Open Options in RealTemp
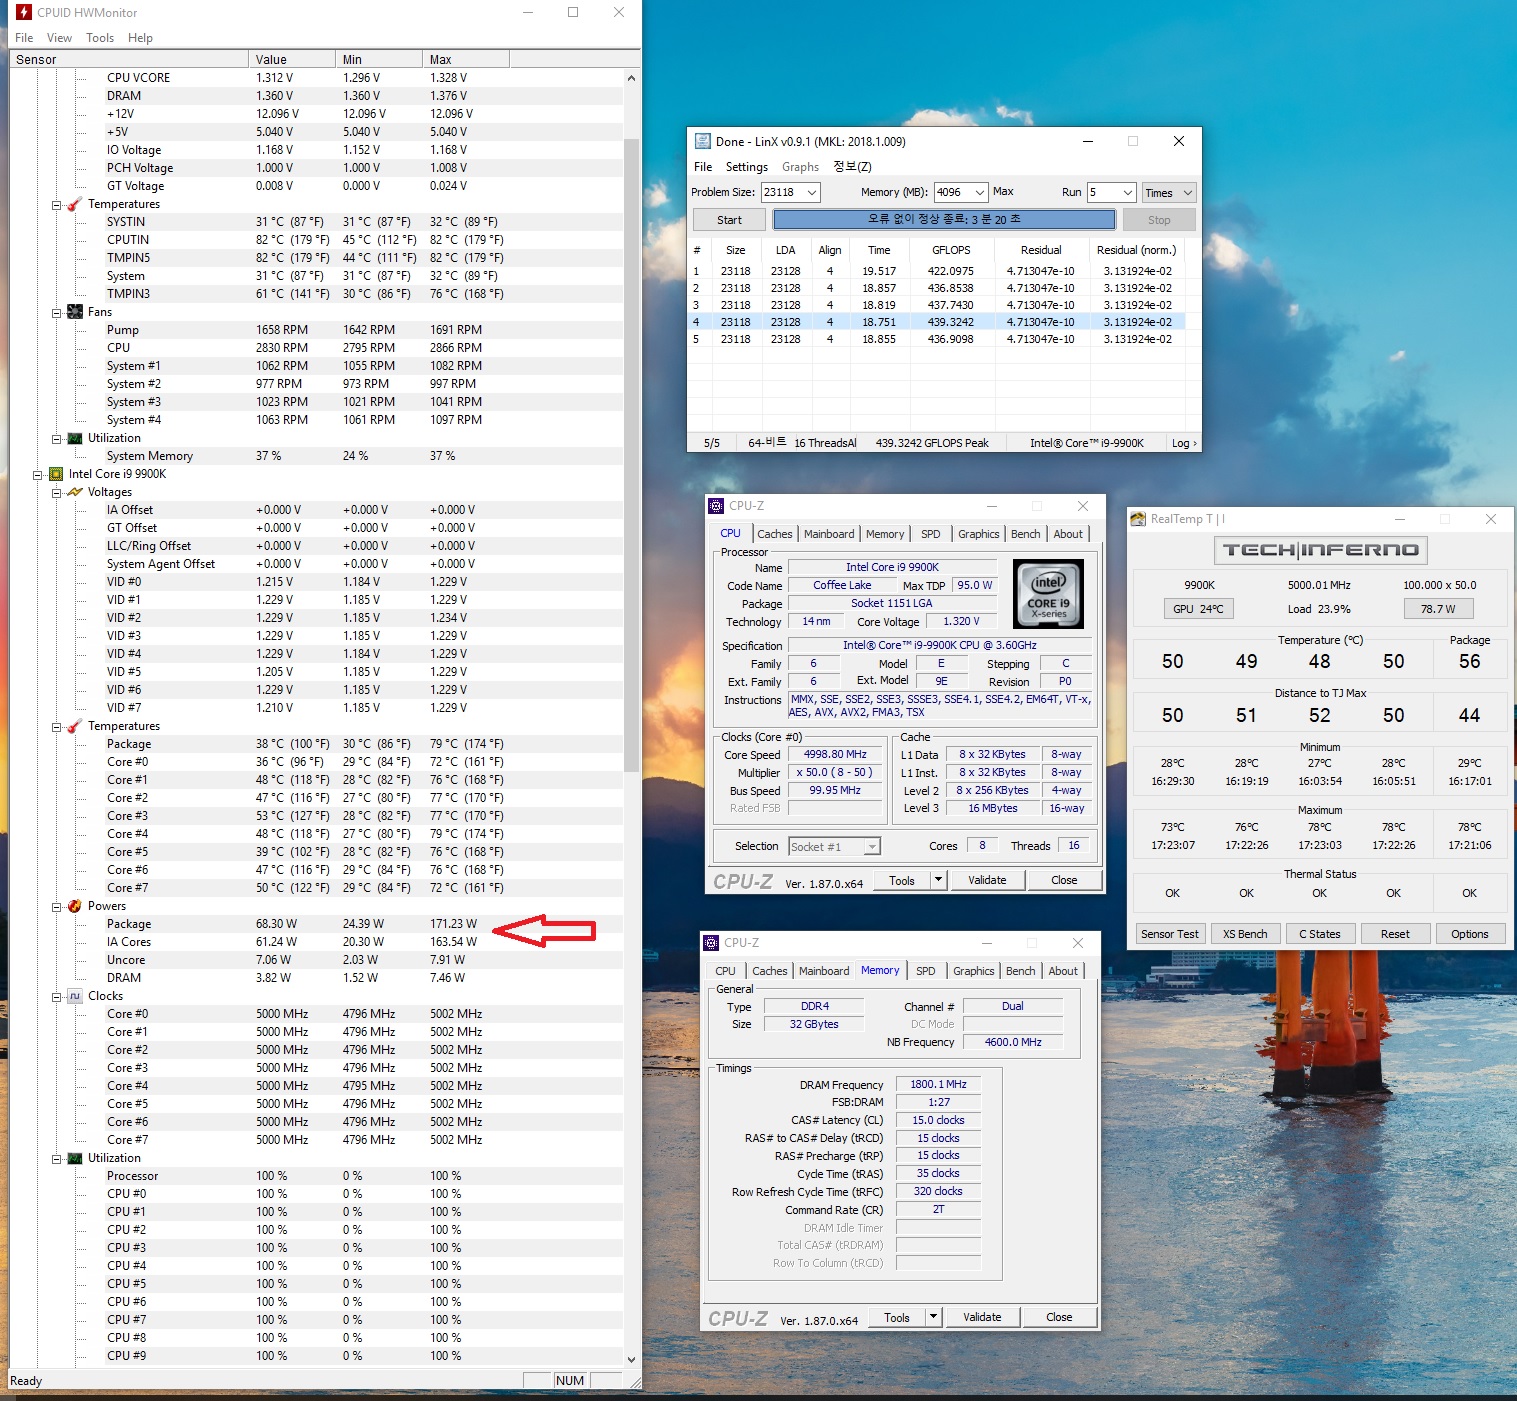Viewport: 1517px width, 1401px height. click(1470, 934)
